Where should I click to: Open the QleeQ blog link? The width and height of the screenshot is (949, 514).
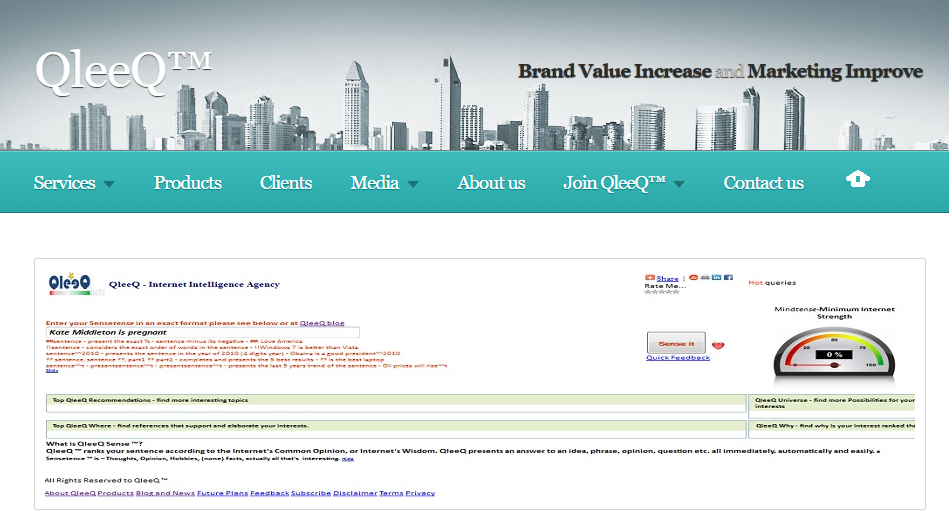(322, 323)
